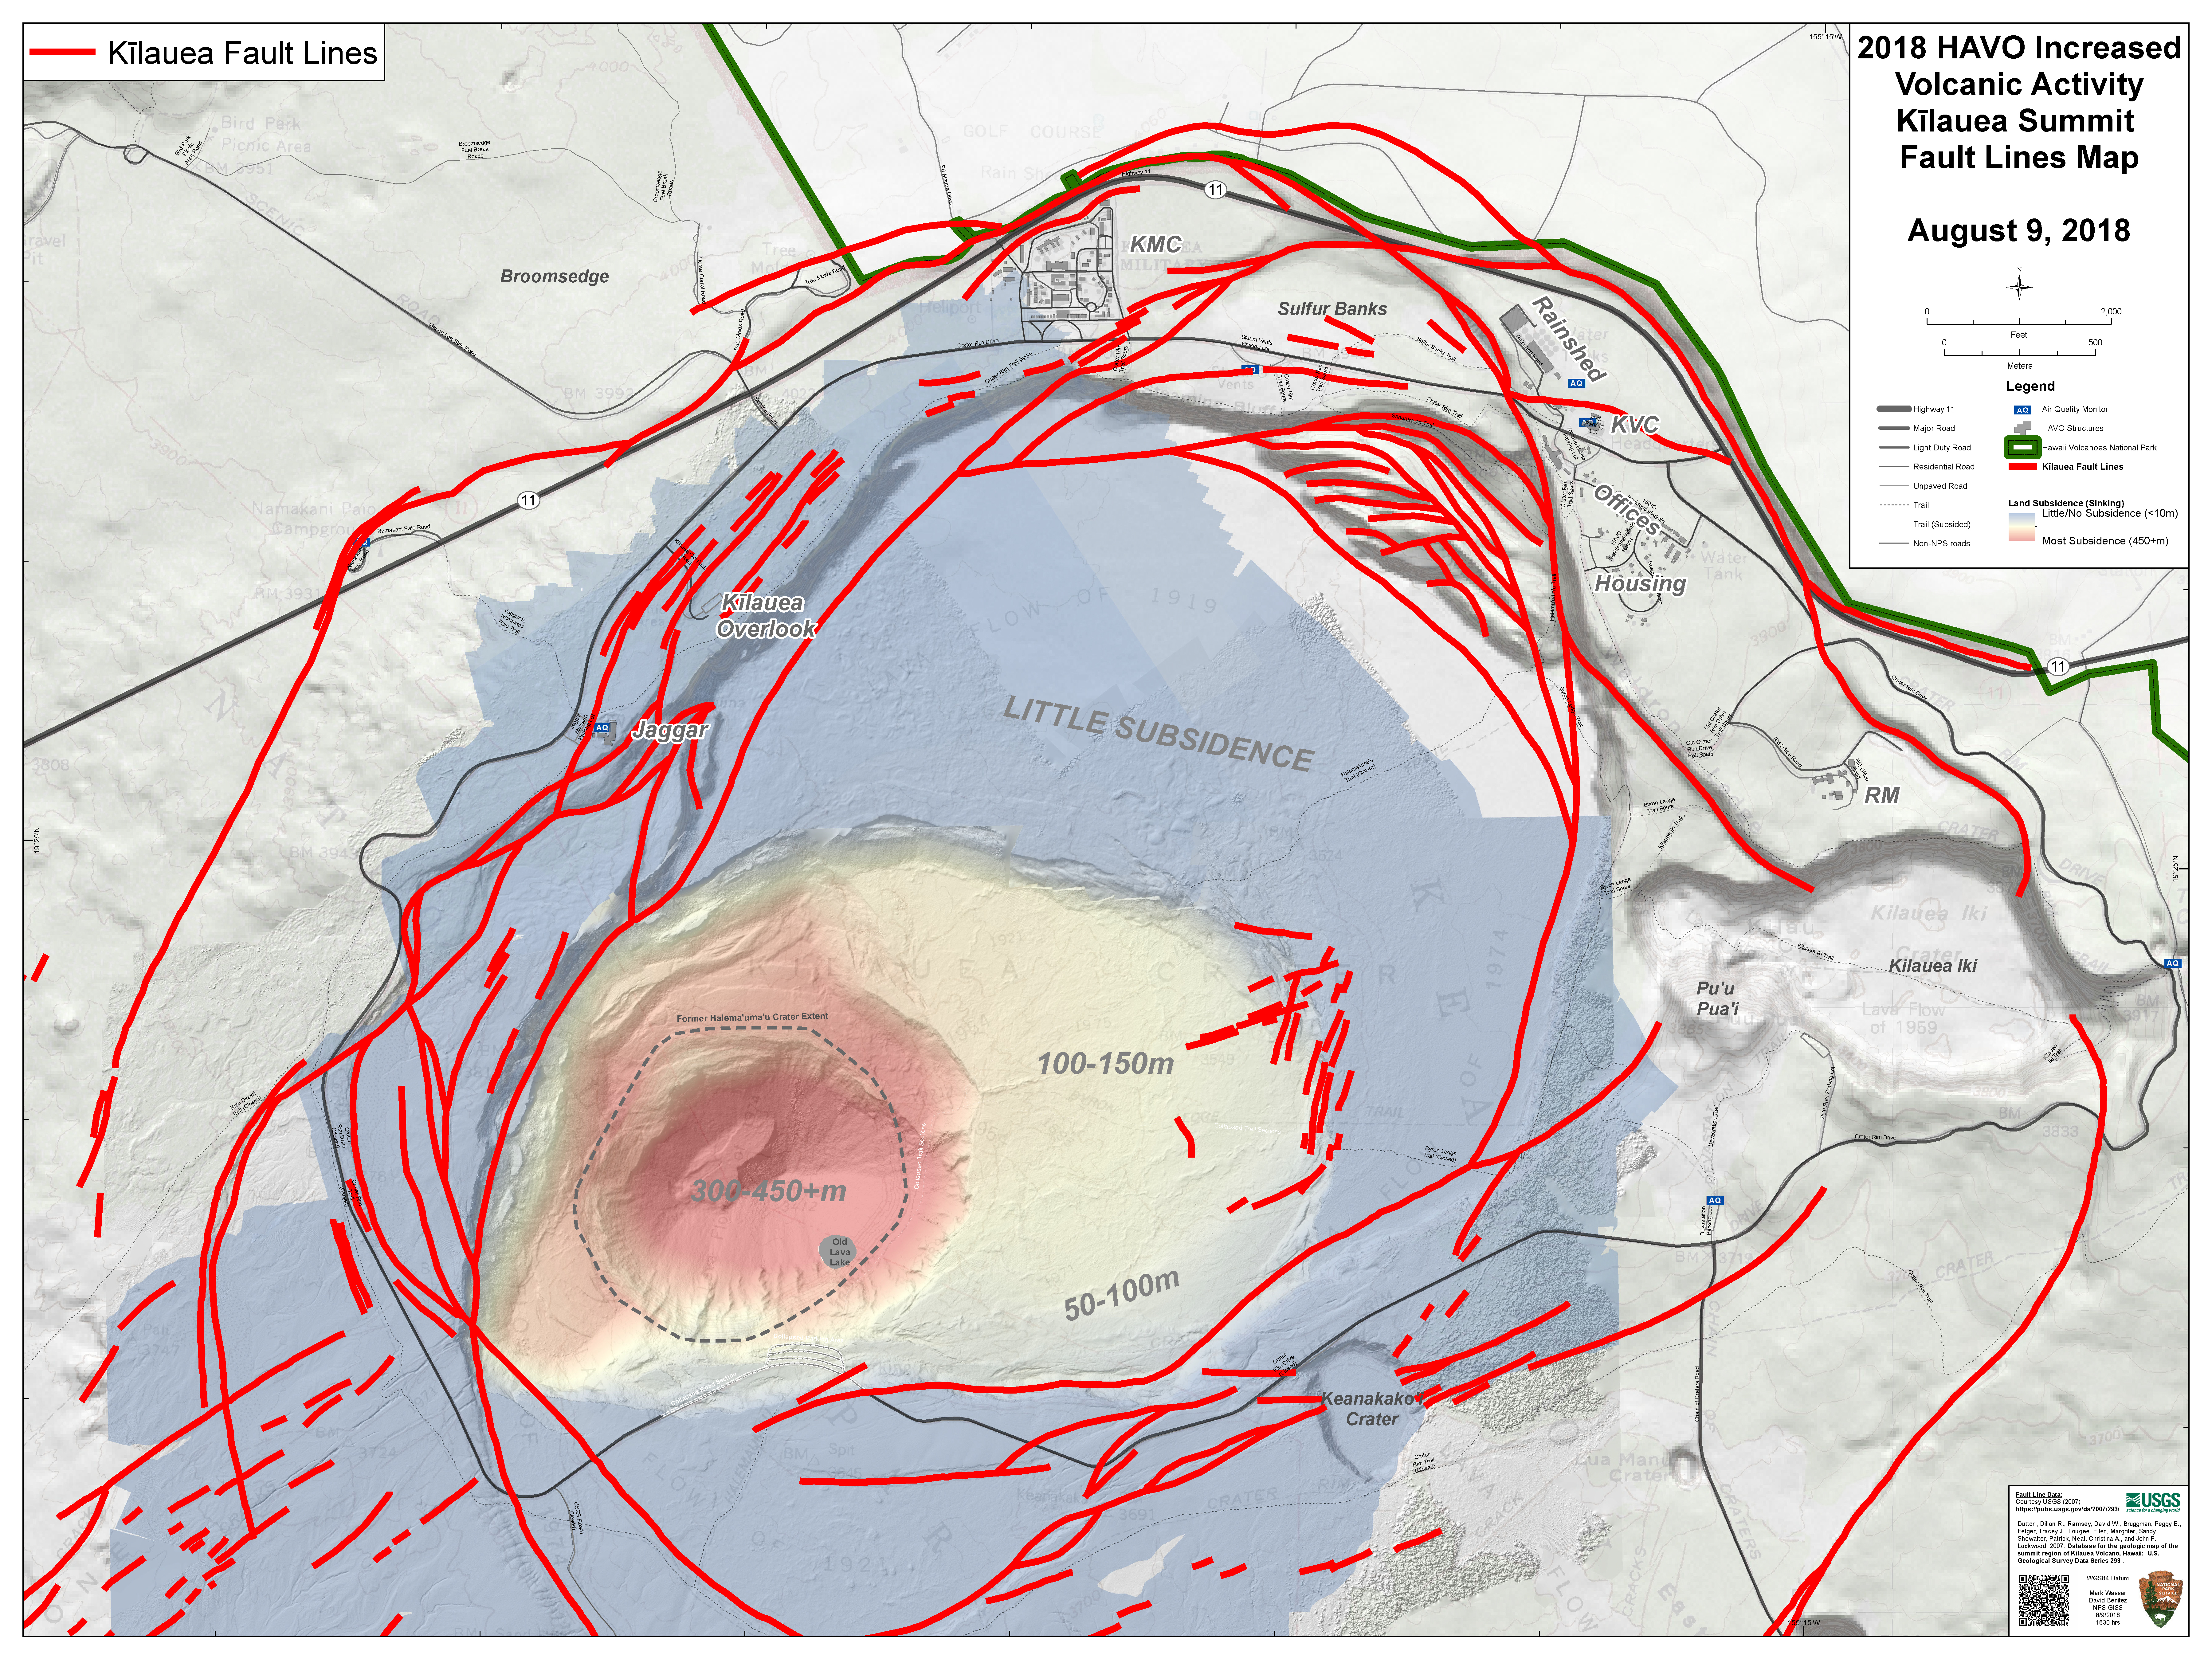Image resolution: width=2212 pixels, height=1659 pixels.
Task: Click the 'Light Duty Road' legend label
Action: (1942, 448)
